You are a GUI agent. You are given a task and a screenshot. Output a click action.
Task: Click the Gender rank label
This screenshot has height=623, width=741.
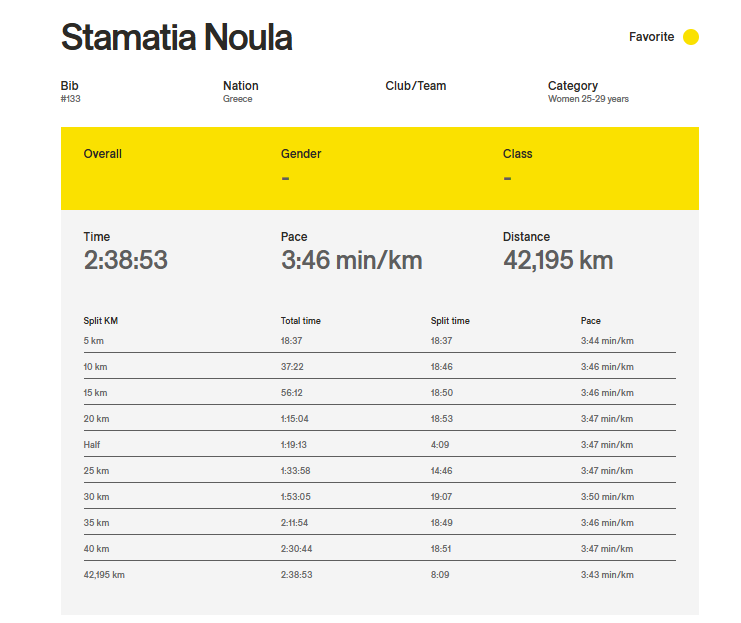tap(301, 154)
